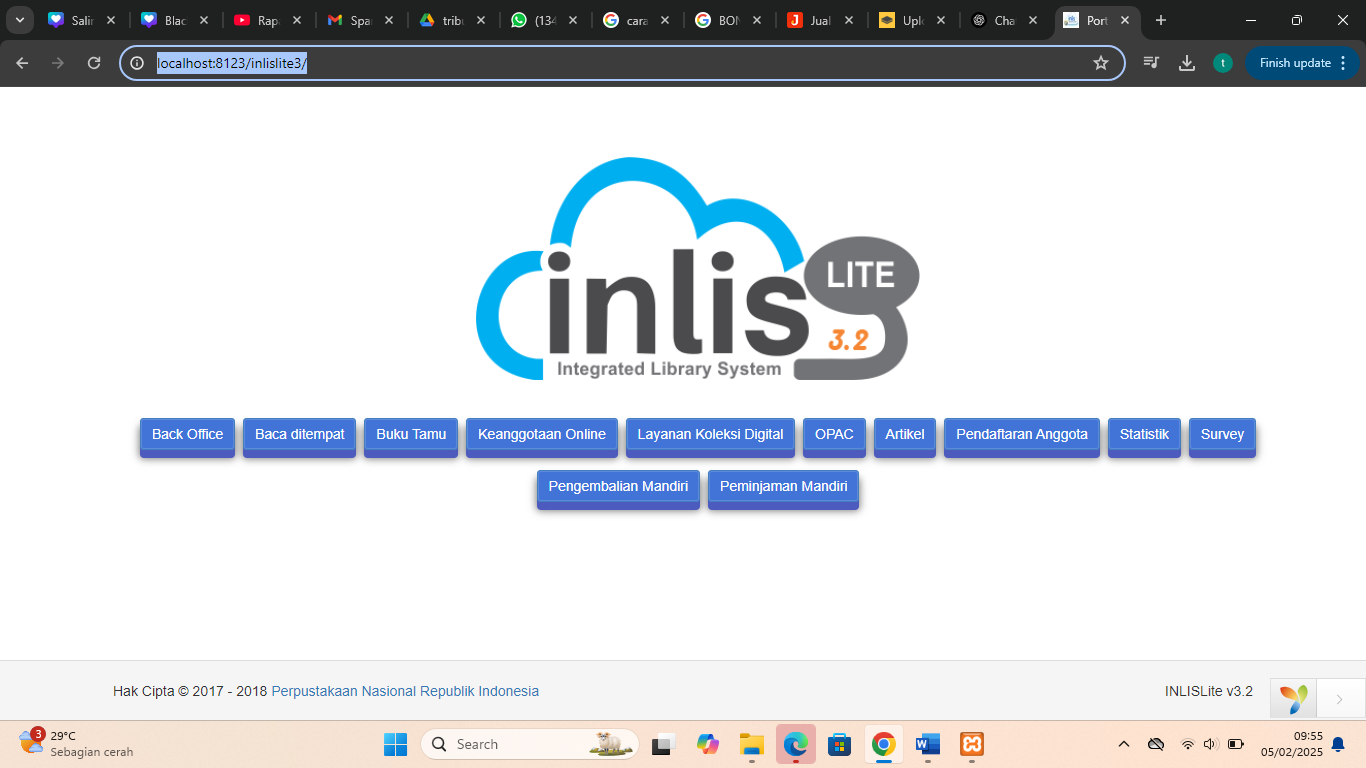Screen dimensions: 1366x768
Task: Switch to the Google BON tab
Action: [730, 20]
